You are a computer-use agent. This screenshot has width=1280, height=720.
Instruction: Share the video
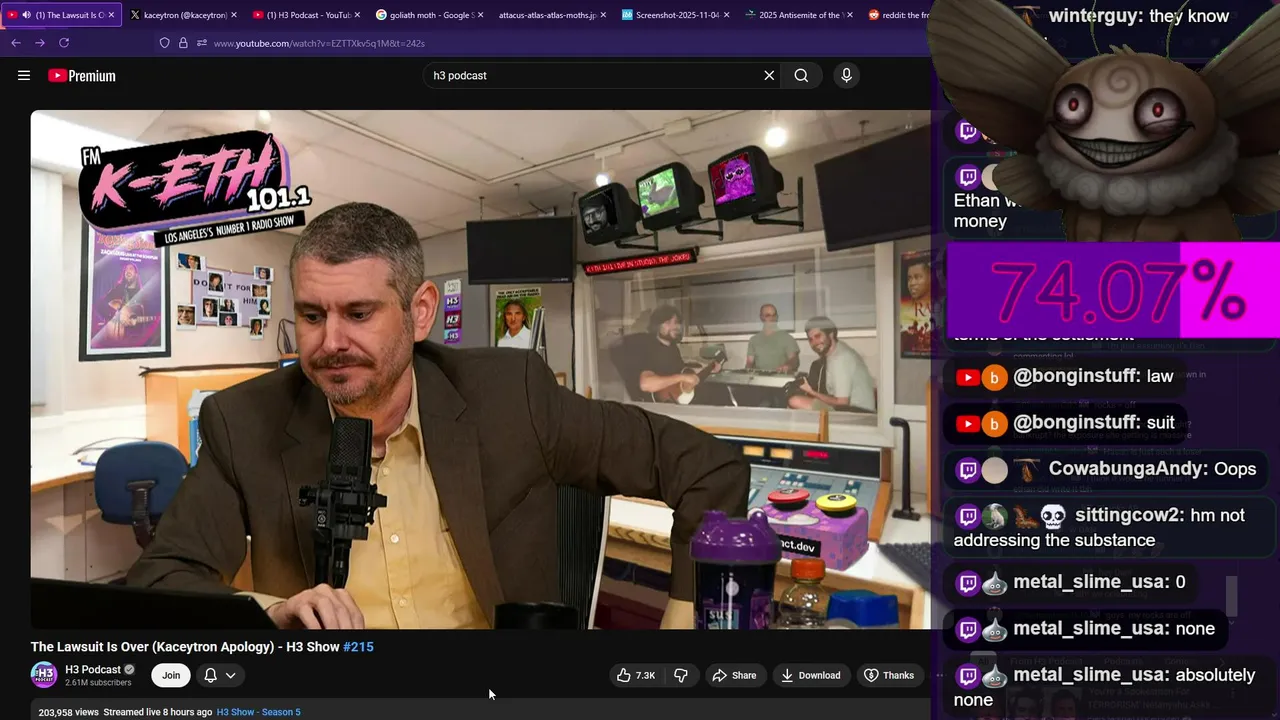coord(734,675)
